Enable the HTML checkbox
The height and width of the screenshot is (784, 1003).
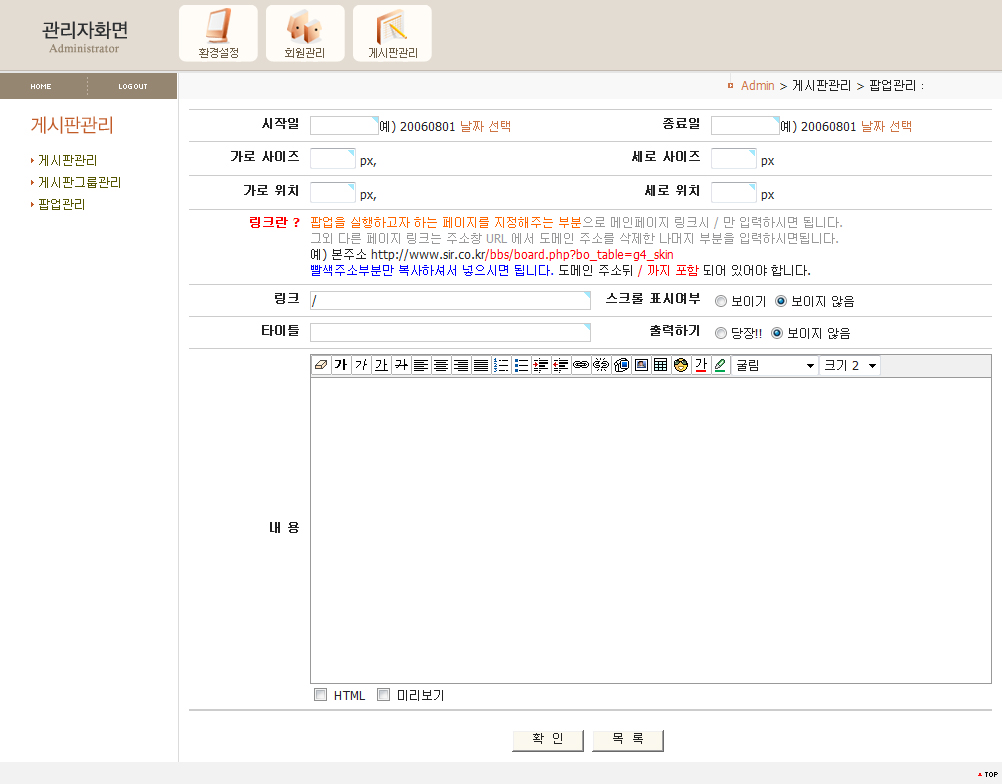coord(321,695)
